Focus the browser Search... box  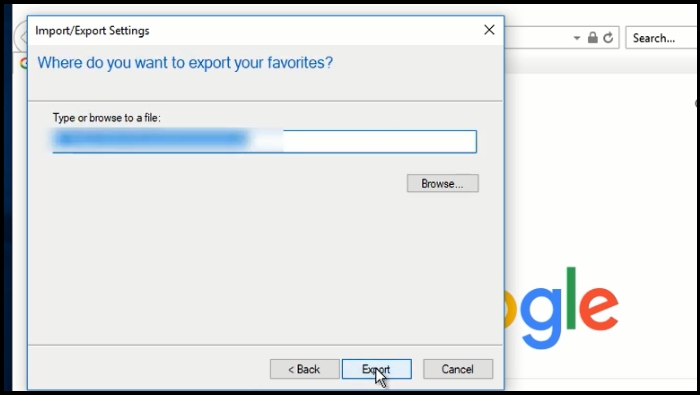[x=662, y=38]
